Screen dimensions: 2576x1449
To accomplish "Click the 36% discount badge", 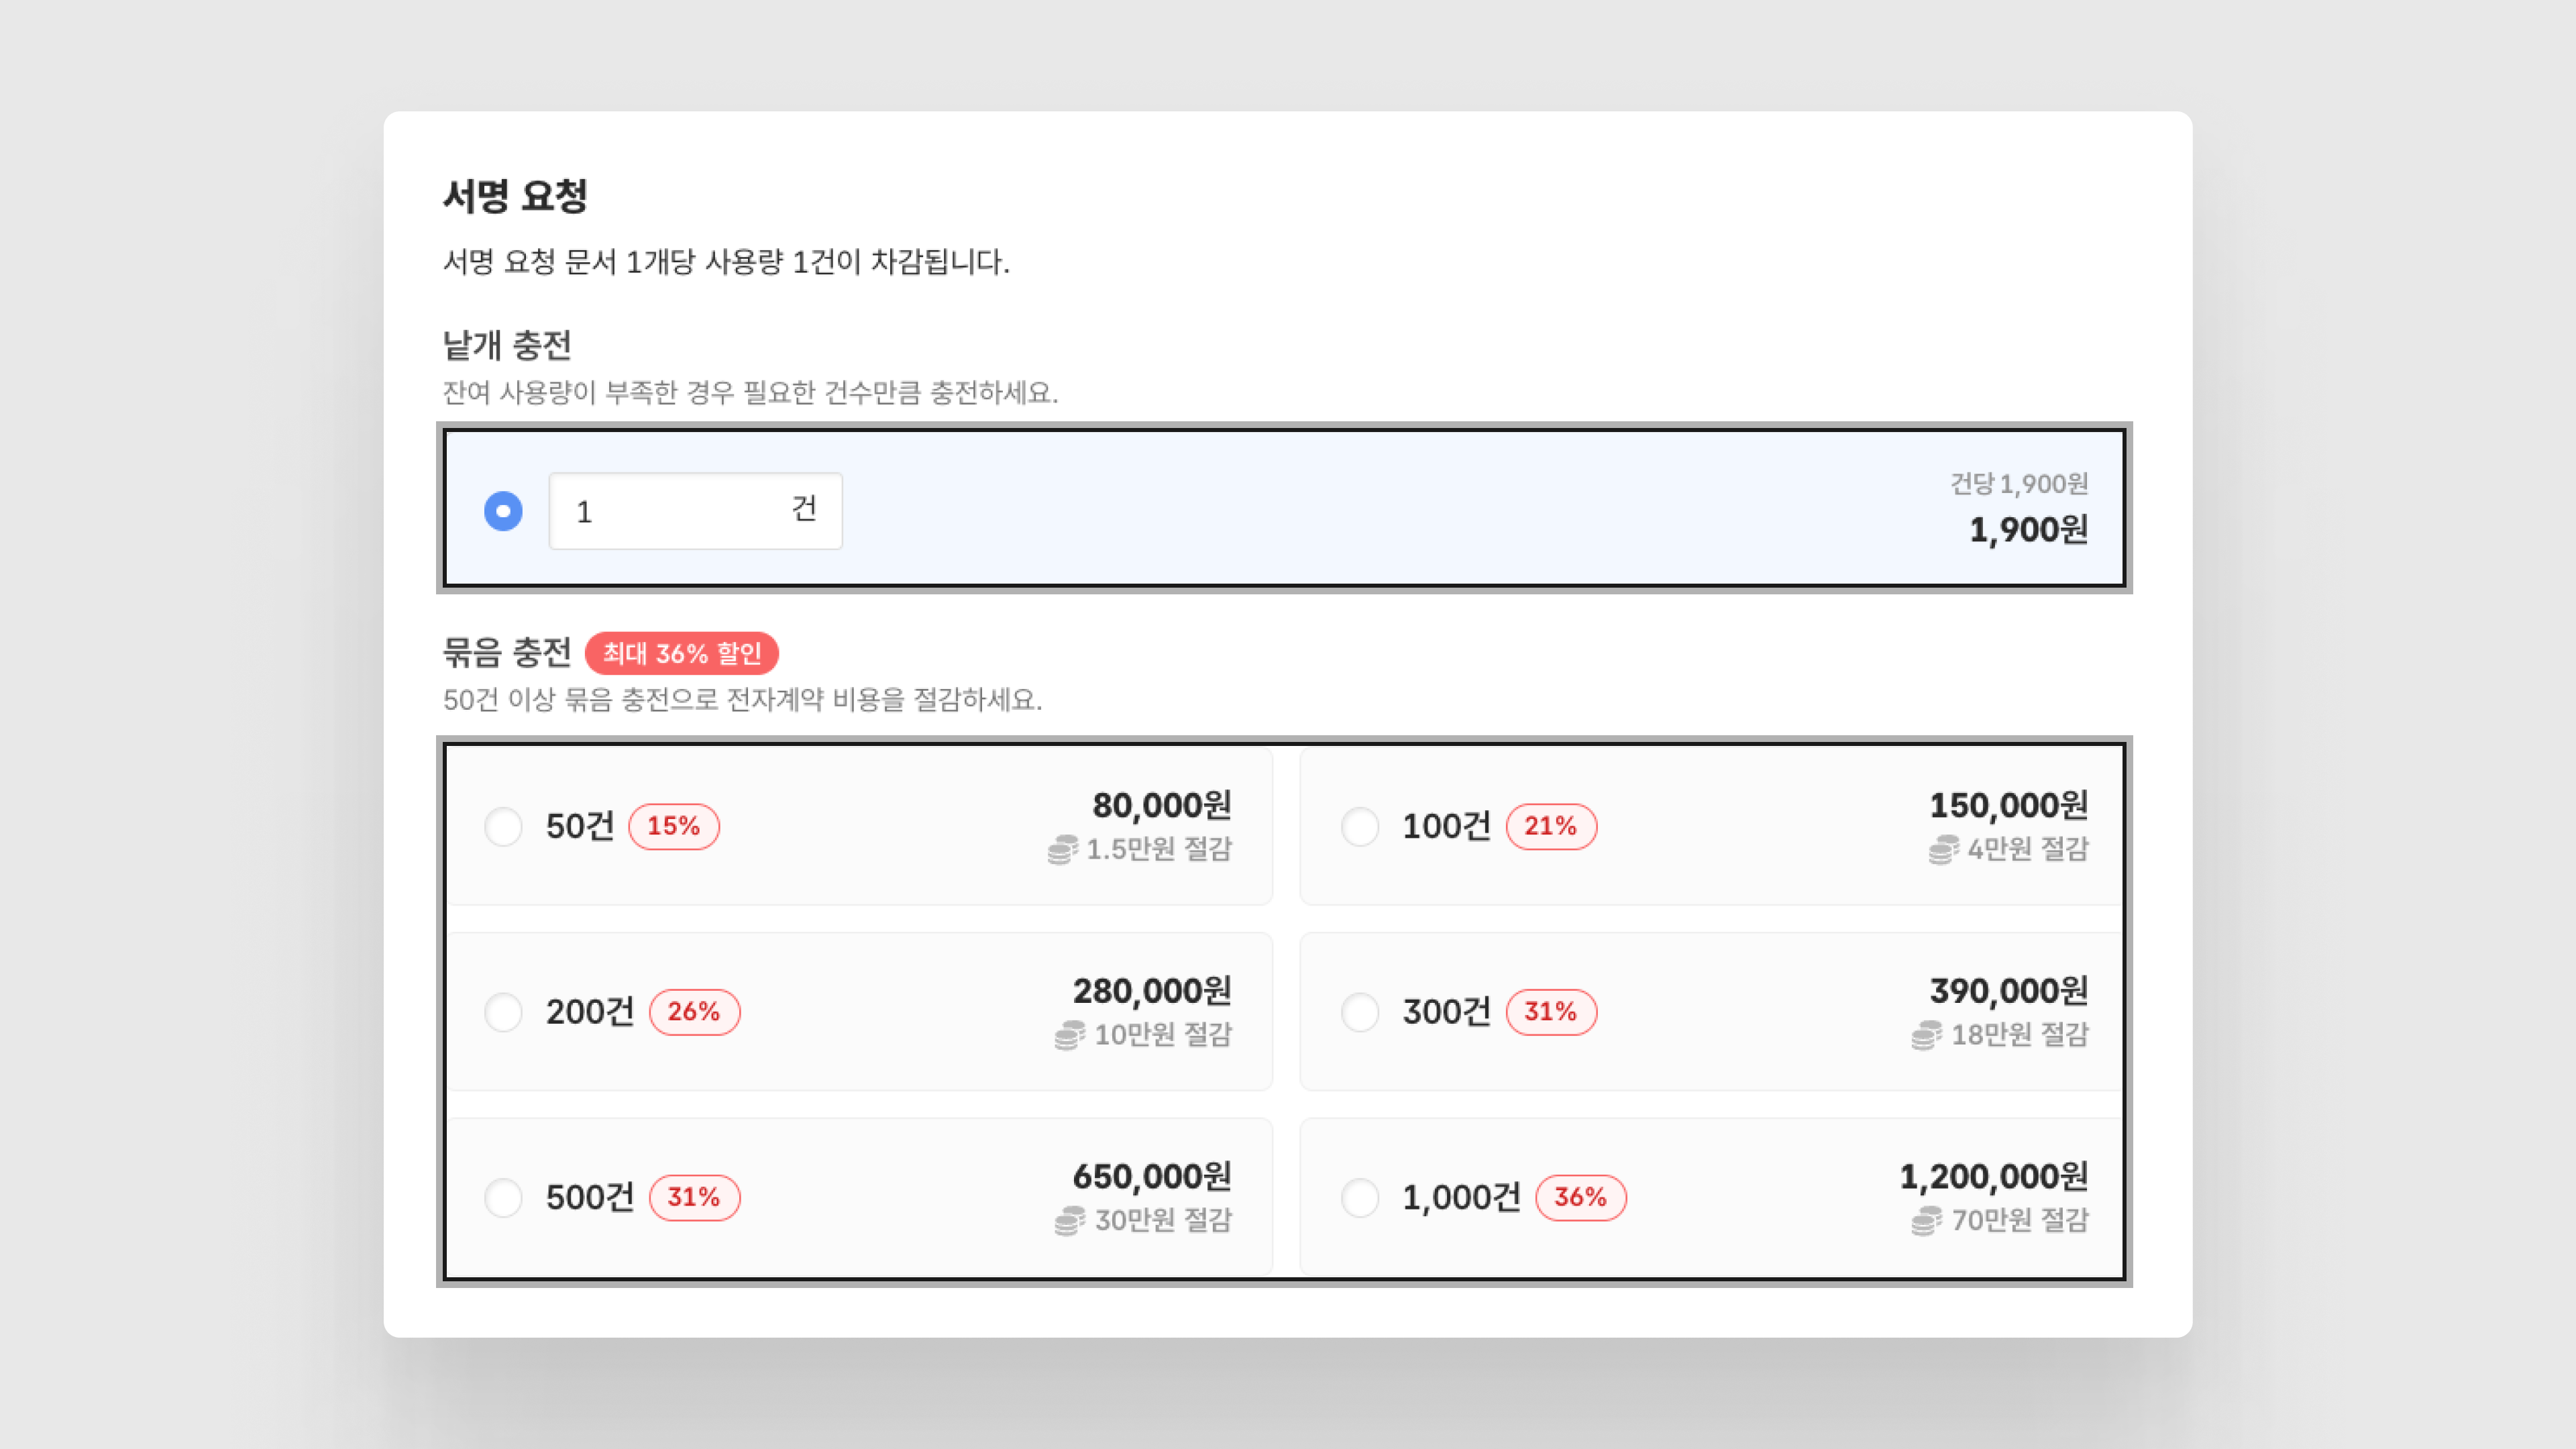I will [1580, 1197].
